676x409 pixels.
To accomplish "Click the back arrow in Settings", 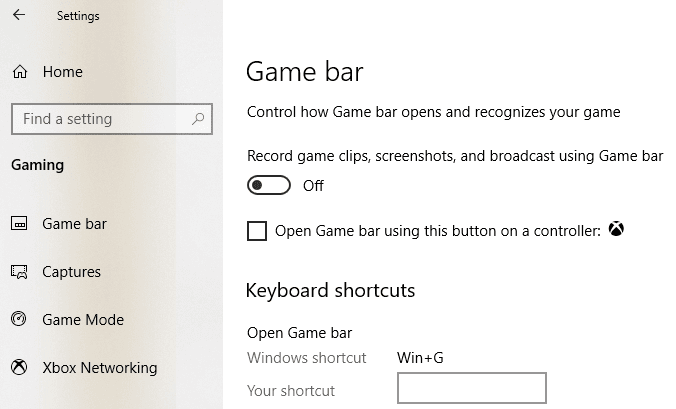I will (x=19, y=15).
